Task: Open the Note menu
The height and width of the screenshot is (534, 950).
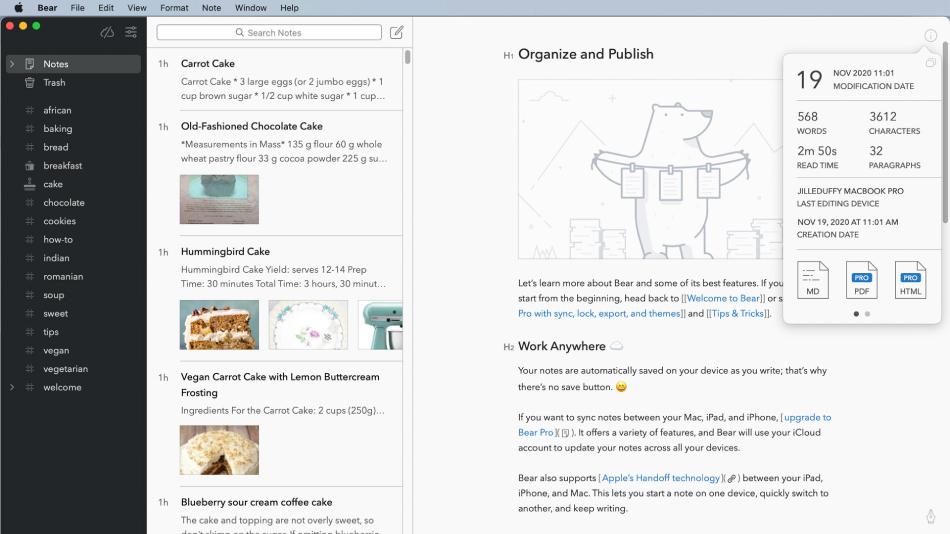Action: point(211,8)
